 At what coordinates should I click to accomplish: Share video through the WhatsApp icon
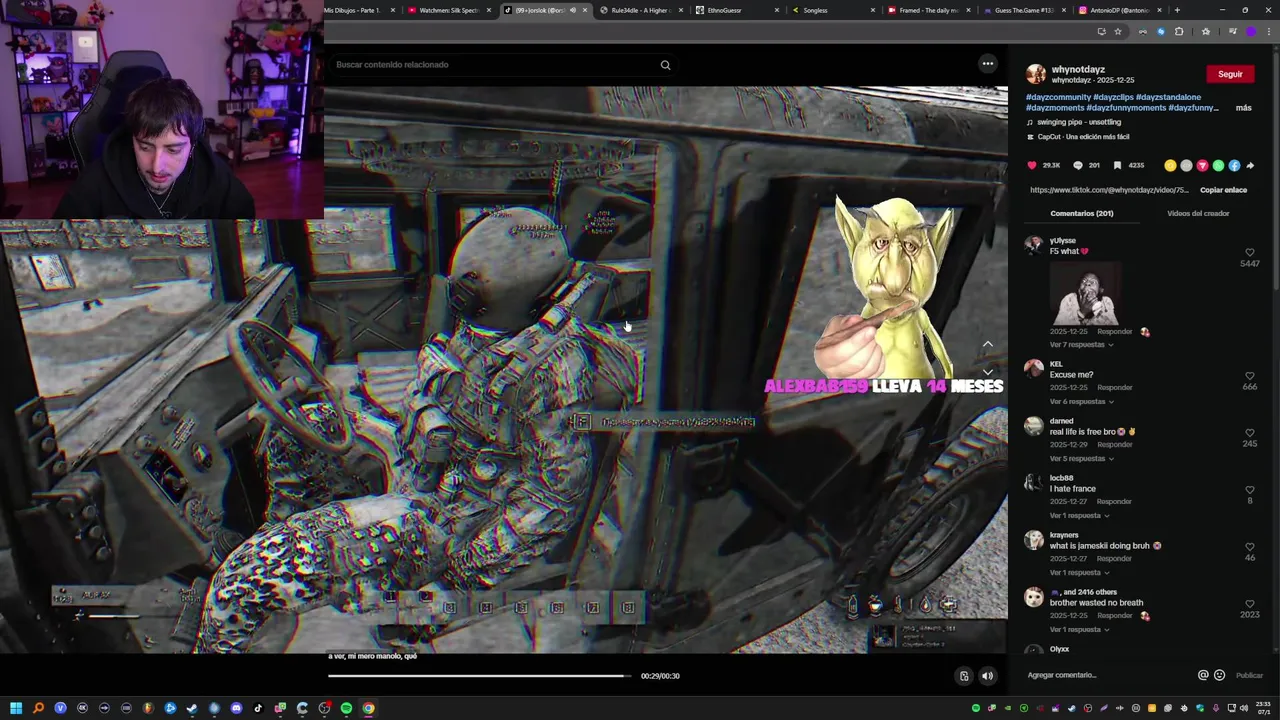[1218, 166]
